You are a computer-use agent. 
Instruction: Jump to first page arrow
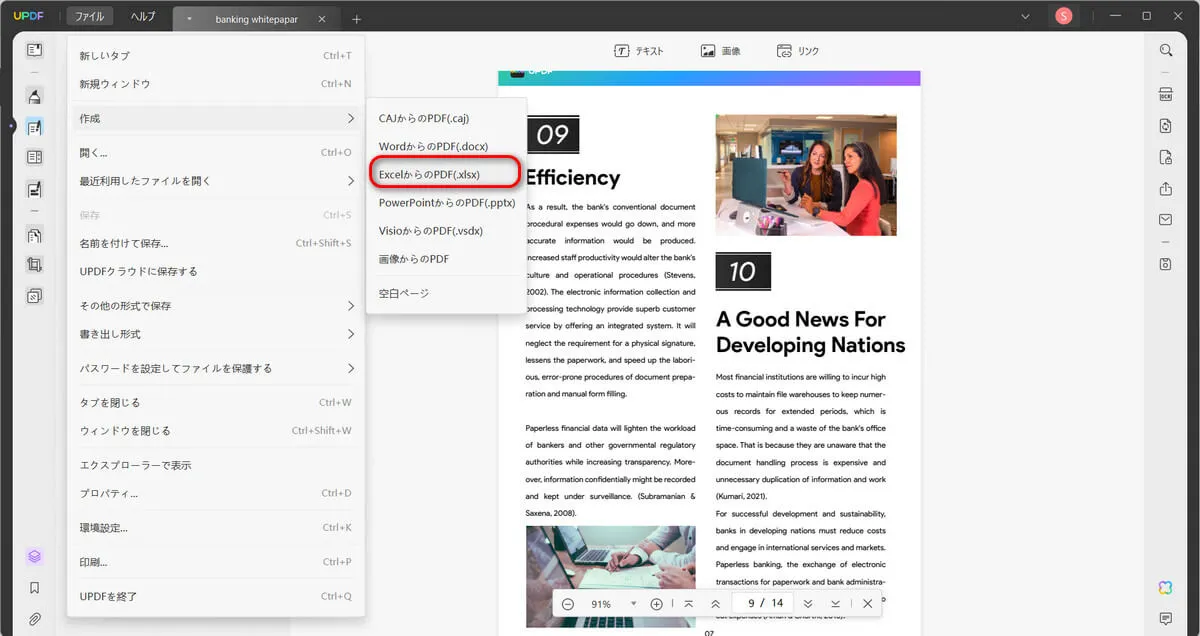tap(689, 604)
